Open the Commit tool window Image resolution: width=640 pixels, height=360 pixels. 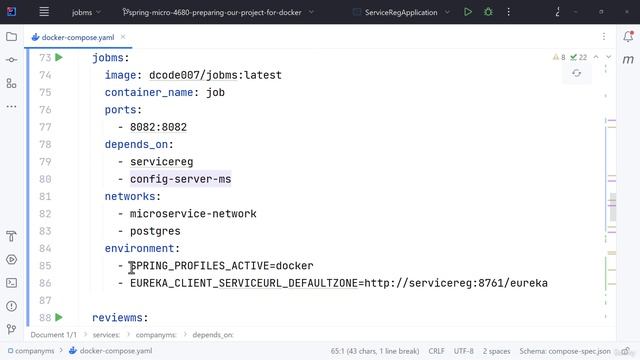click(x=11, y=60)
